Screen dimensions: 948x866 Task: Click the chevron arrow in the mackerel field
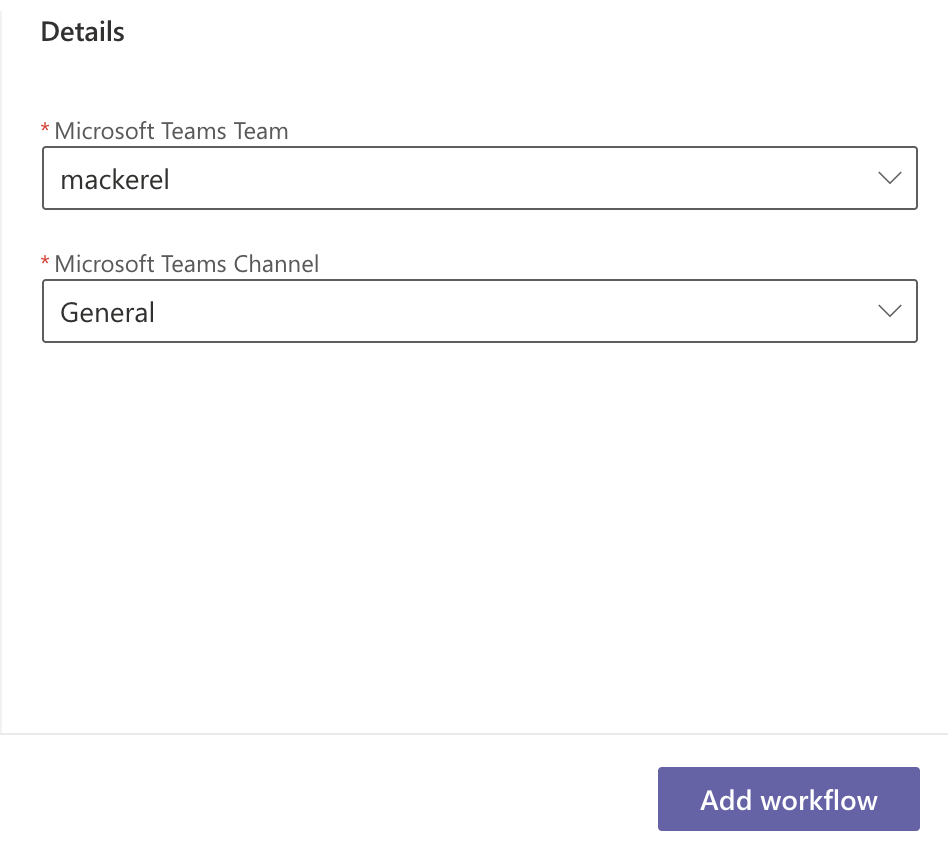pos(889,178)
